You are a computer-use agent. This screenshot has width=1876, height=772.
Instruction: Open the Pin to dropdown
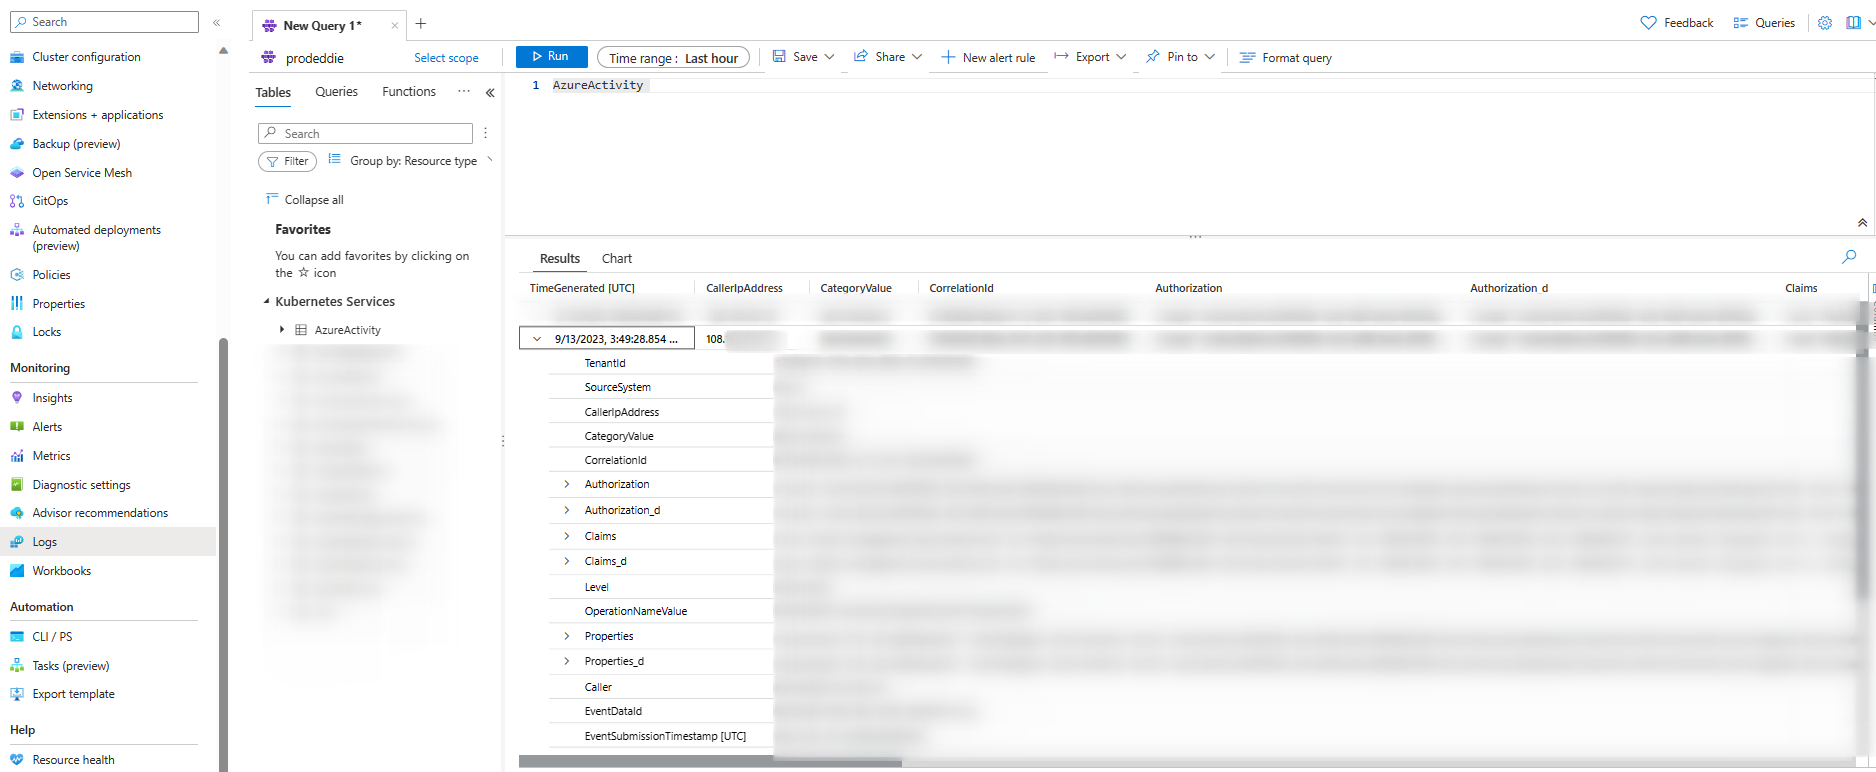[1181, 57]
